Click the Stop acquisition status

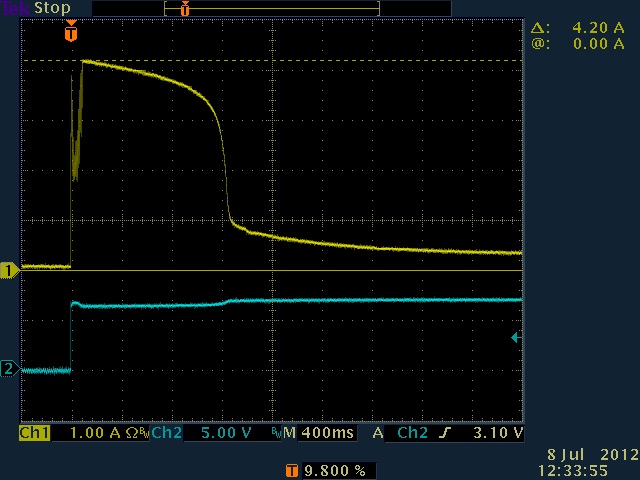click(x=53, y=8)
